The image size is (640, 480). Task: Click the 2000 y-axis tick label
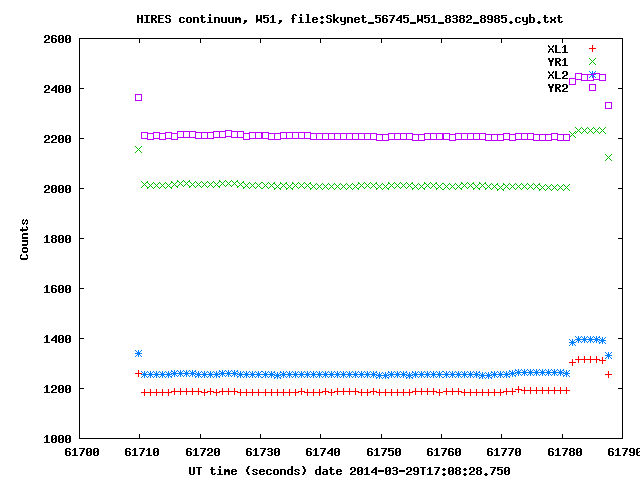coord(58,189)
